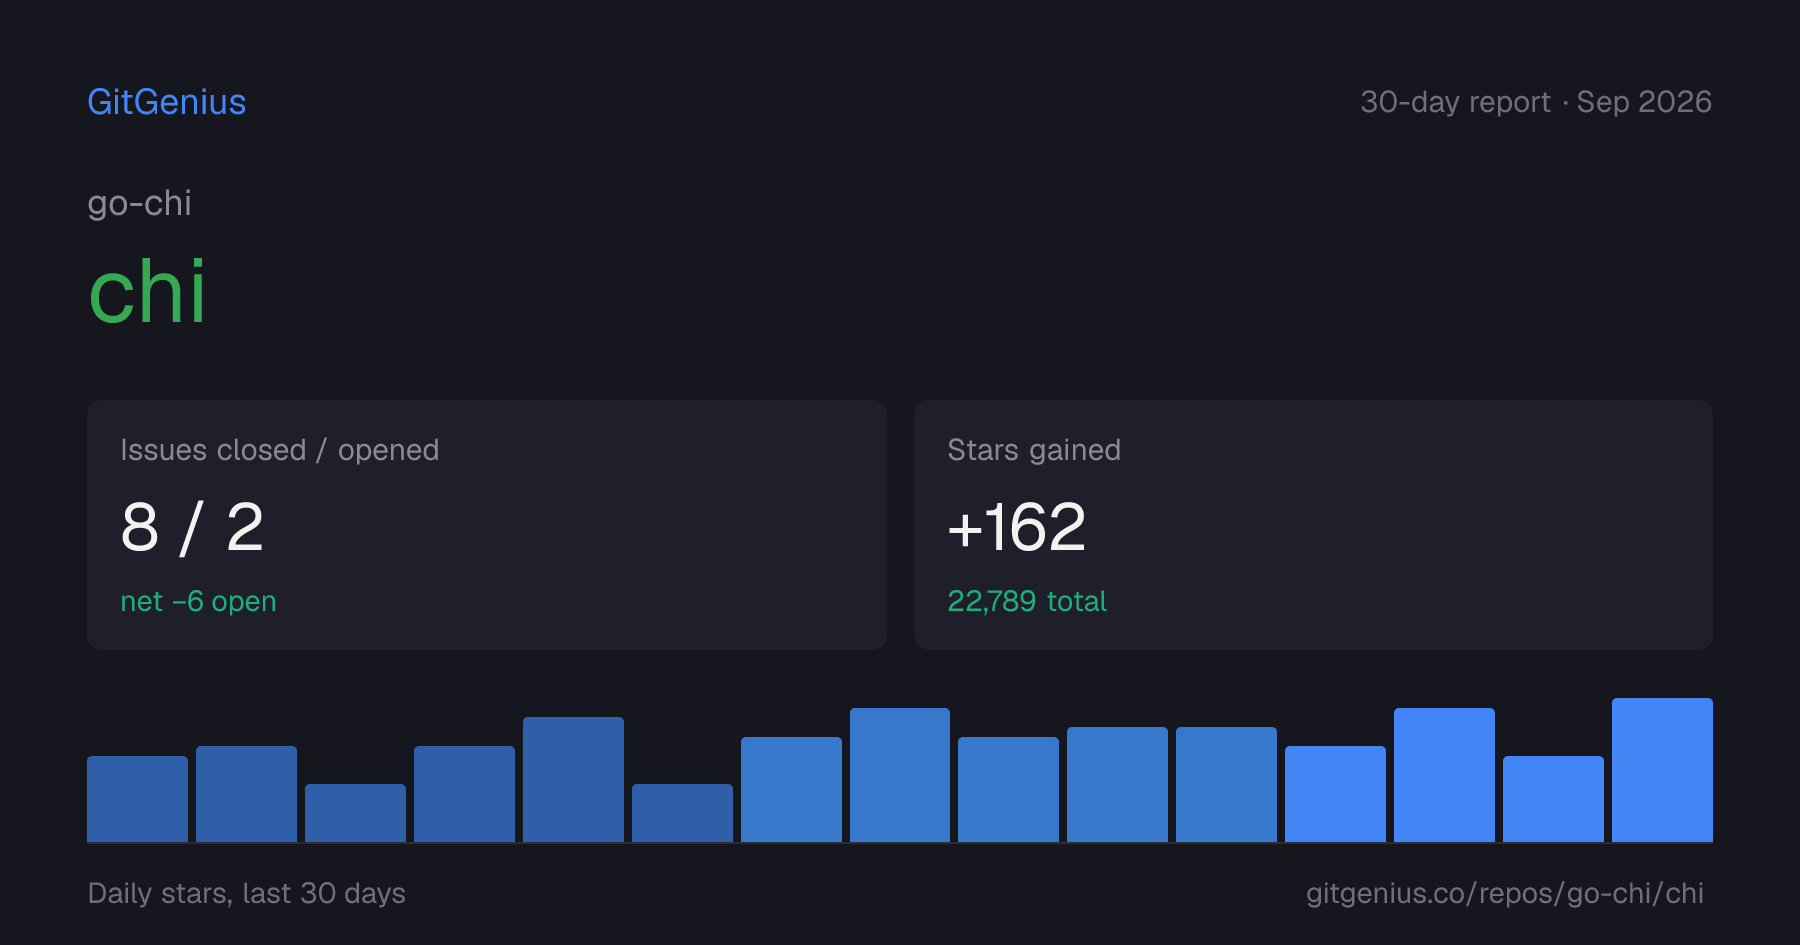This screenshot has height=945, width=1800.
Task: Select the go-chi owner name
Action: 139,204
